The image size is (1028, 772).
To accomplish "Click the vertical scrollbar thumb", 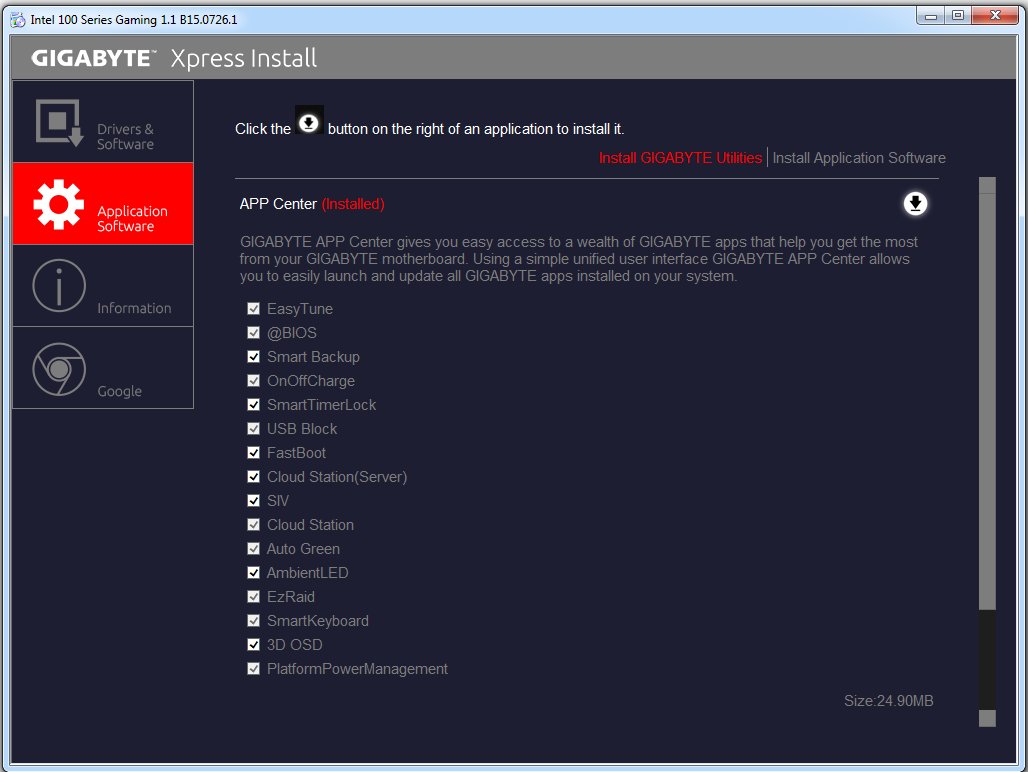I will tap(987, 400).
